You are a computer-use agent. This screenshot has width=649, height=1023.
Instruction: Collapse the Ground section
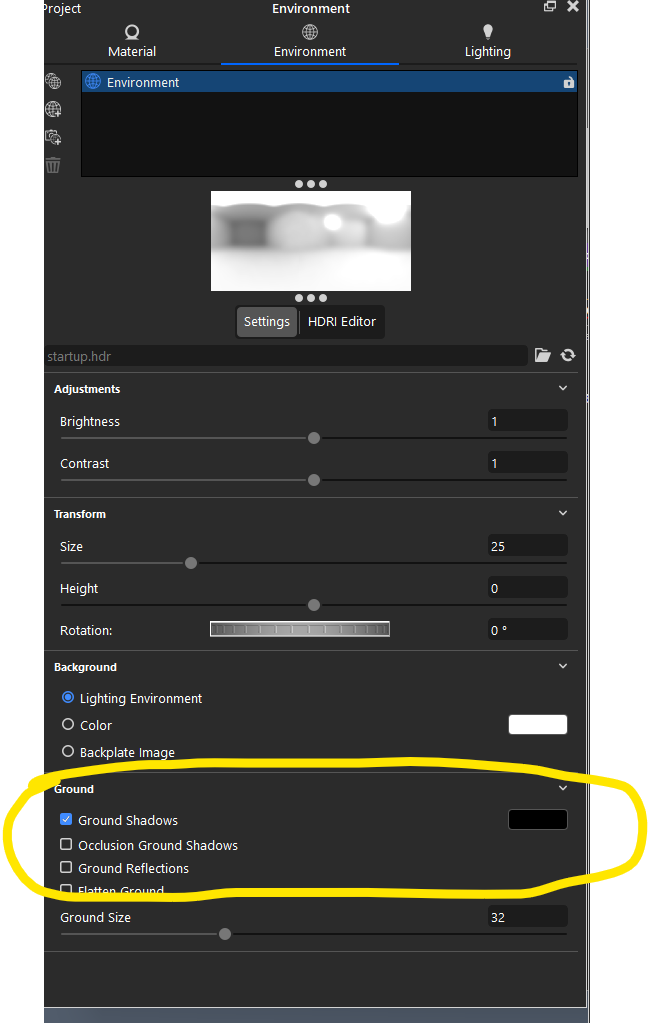point(563,788)
